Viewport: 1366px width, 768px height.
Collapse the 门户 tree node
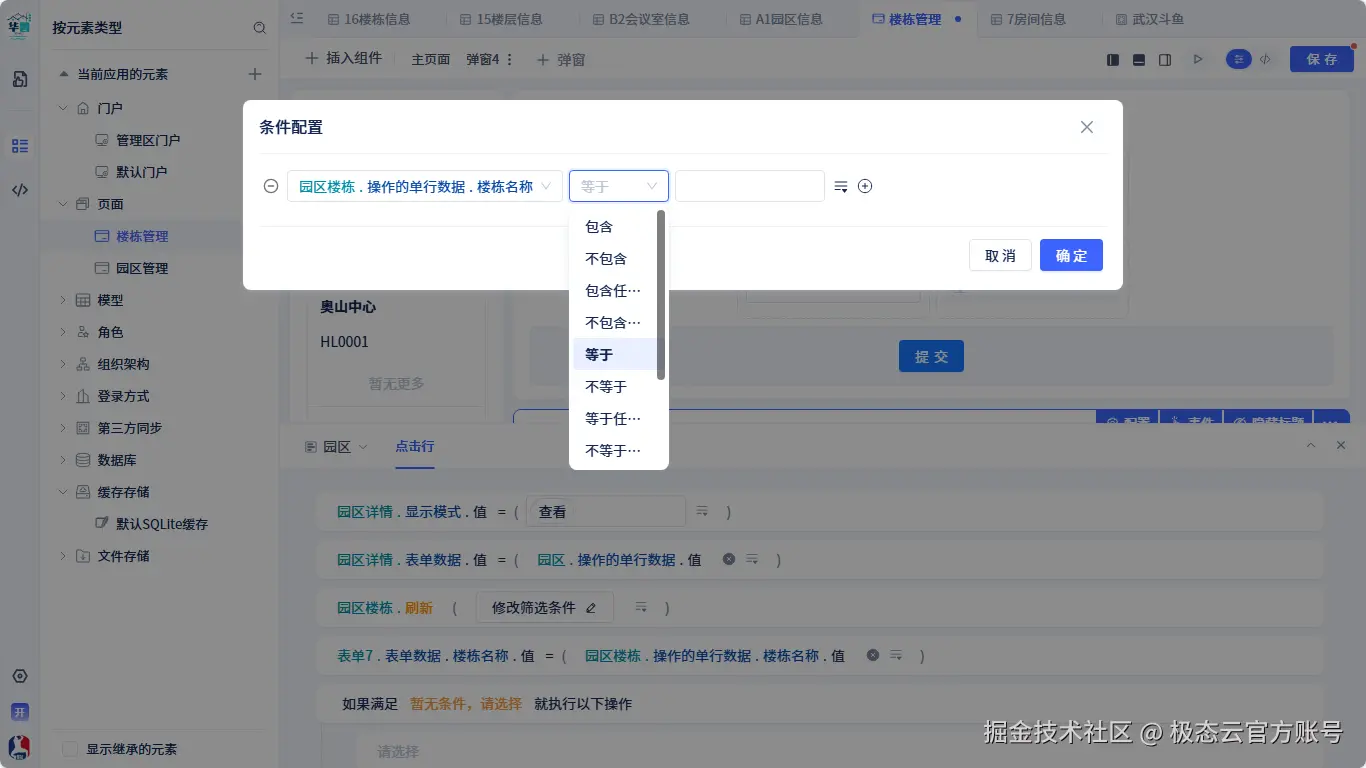63,108
